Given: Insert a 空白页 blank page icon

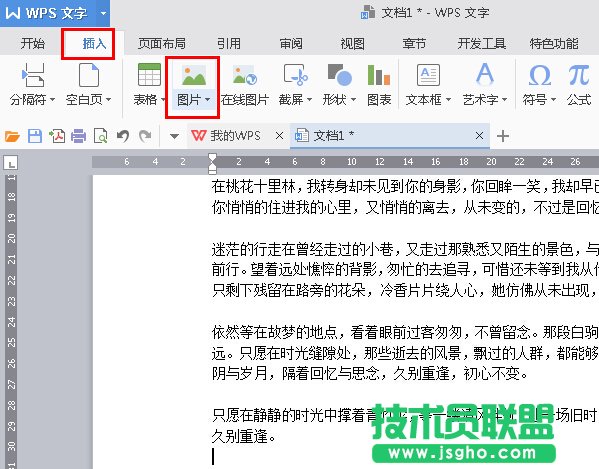Looking at the screenshot, I should pyautogui.click(x=89, y=75).
